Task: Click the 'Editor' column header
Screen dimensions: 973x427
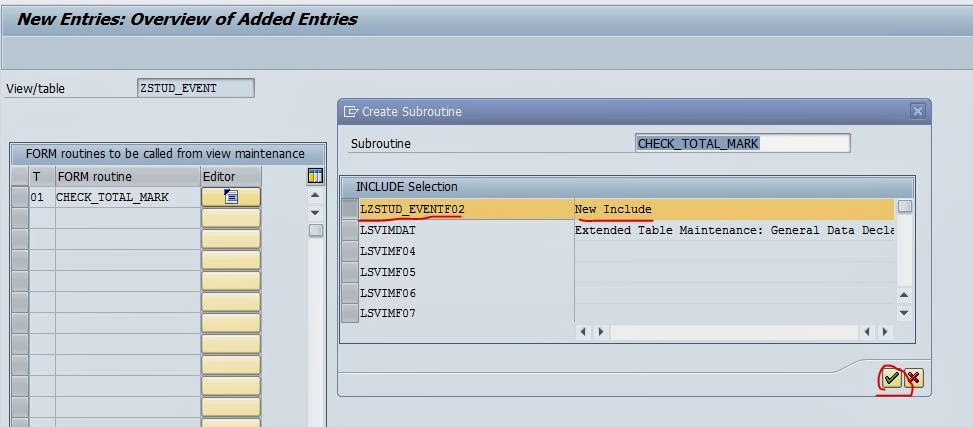Action: (x=231, y=177)
